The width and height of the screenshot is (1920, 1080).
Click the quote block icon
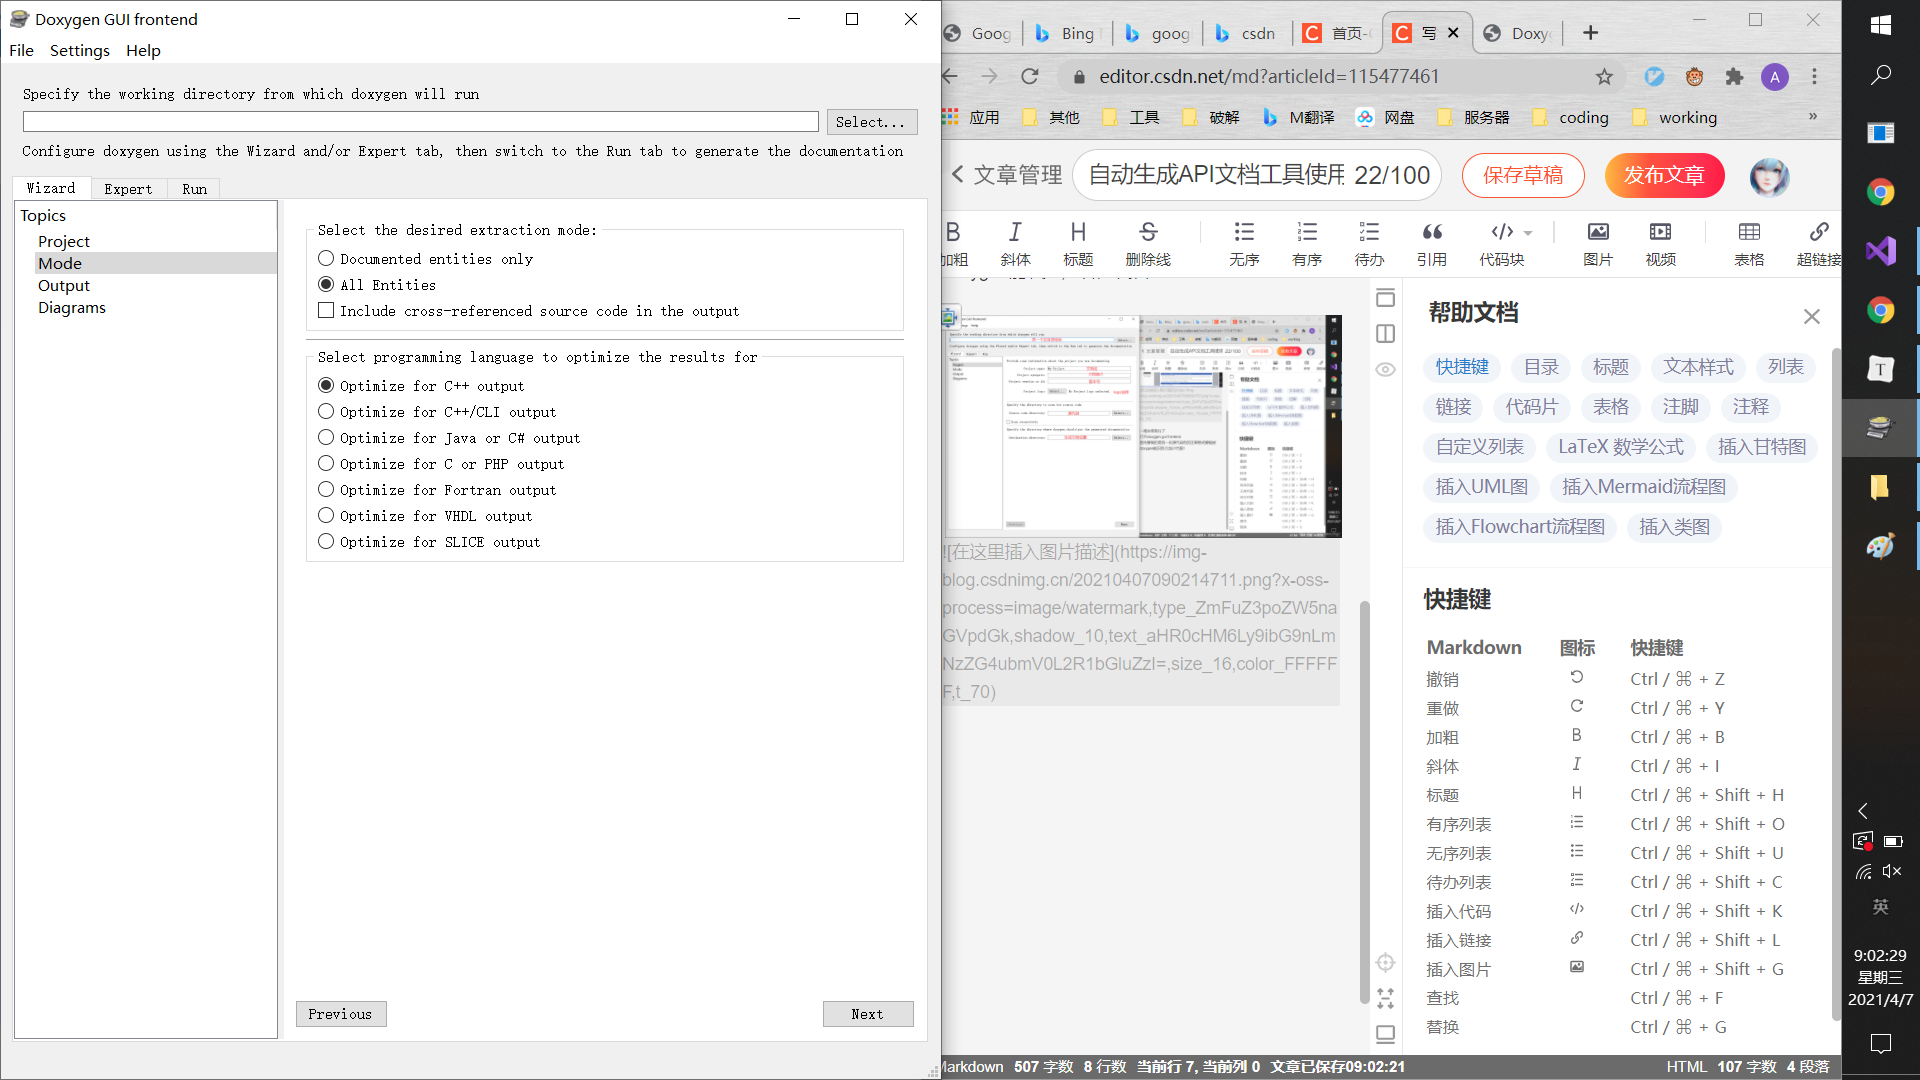point(1432,232)
